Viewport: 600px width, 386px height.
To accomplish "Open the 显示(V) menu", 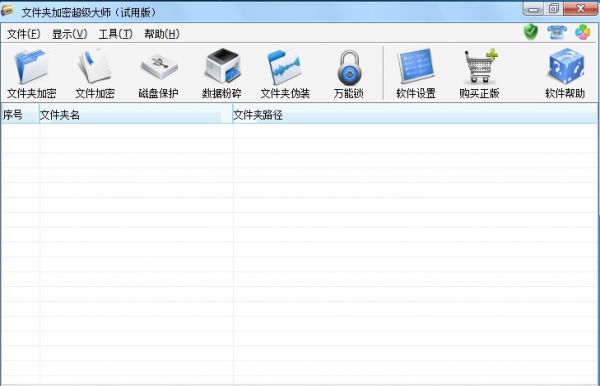I will 70,34.
